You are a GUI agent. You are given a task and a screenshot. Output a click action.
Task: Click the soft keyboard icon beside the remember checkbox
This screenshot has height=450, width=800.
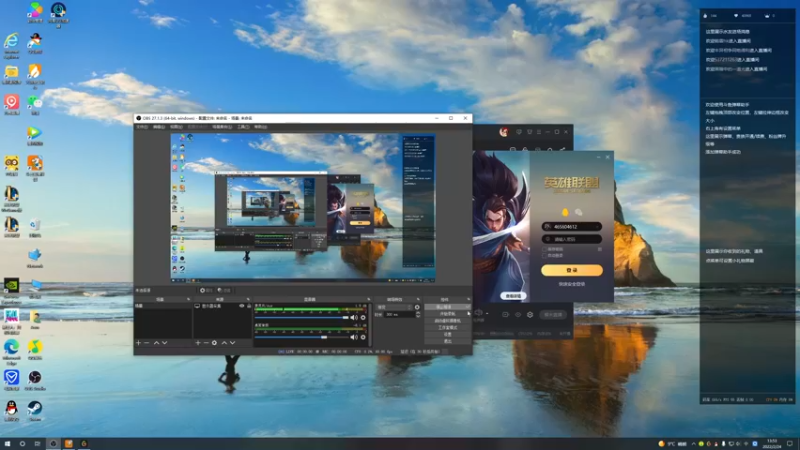(599, 249)
